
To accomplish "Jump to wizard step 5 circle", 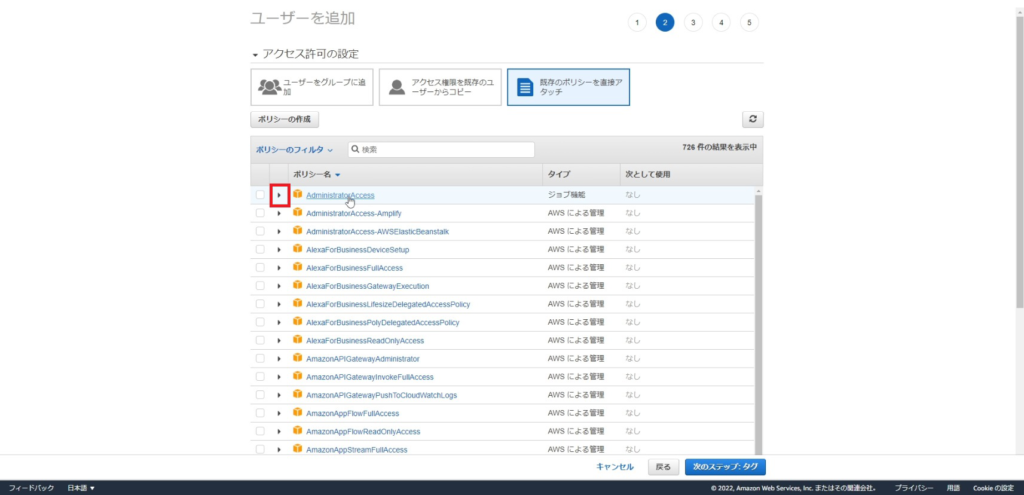I will click(749, 23).
